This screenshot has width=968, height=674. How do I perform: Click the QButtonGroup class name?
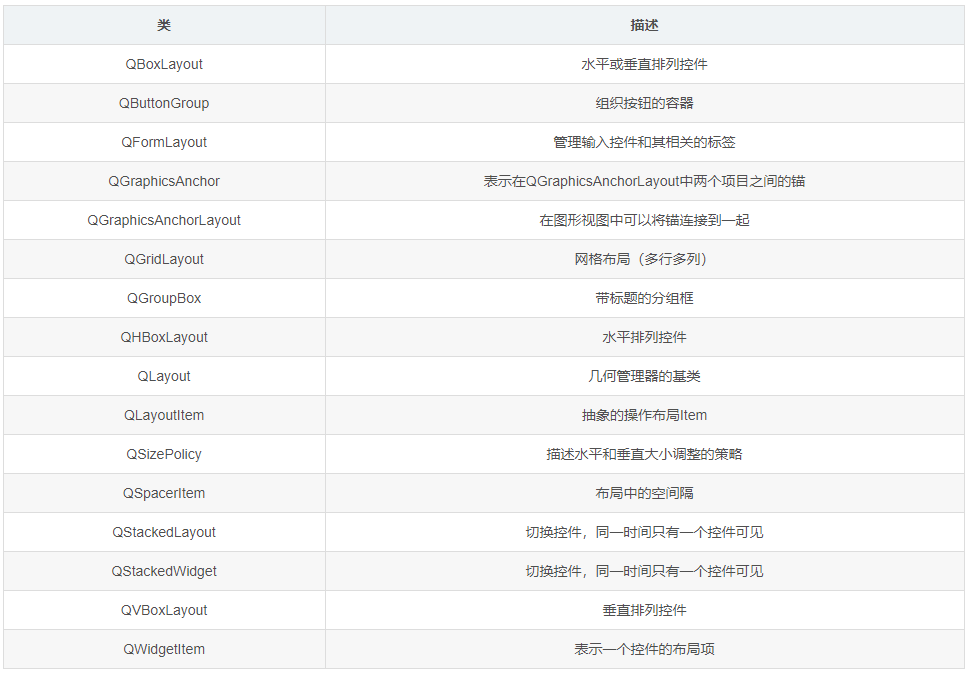164,103
